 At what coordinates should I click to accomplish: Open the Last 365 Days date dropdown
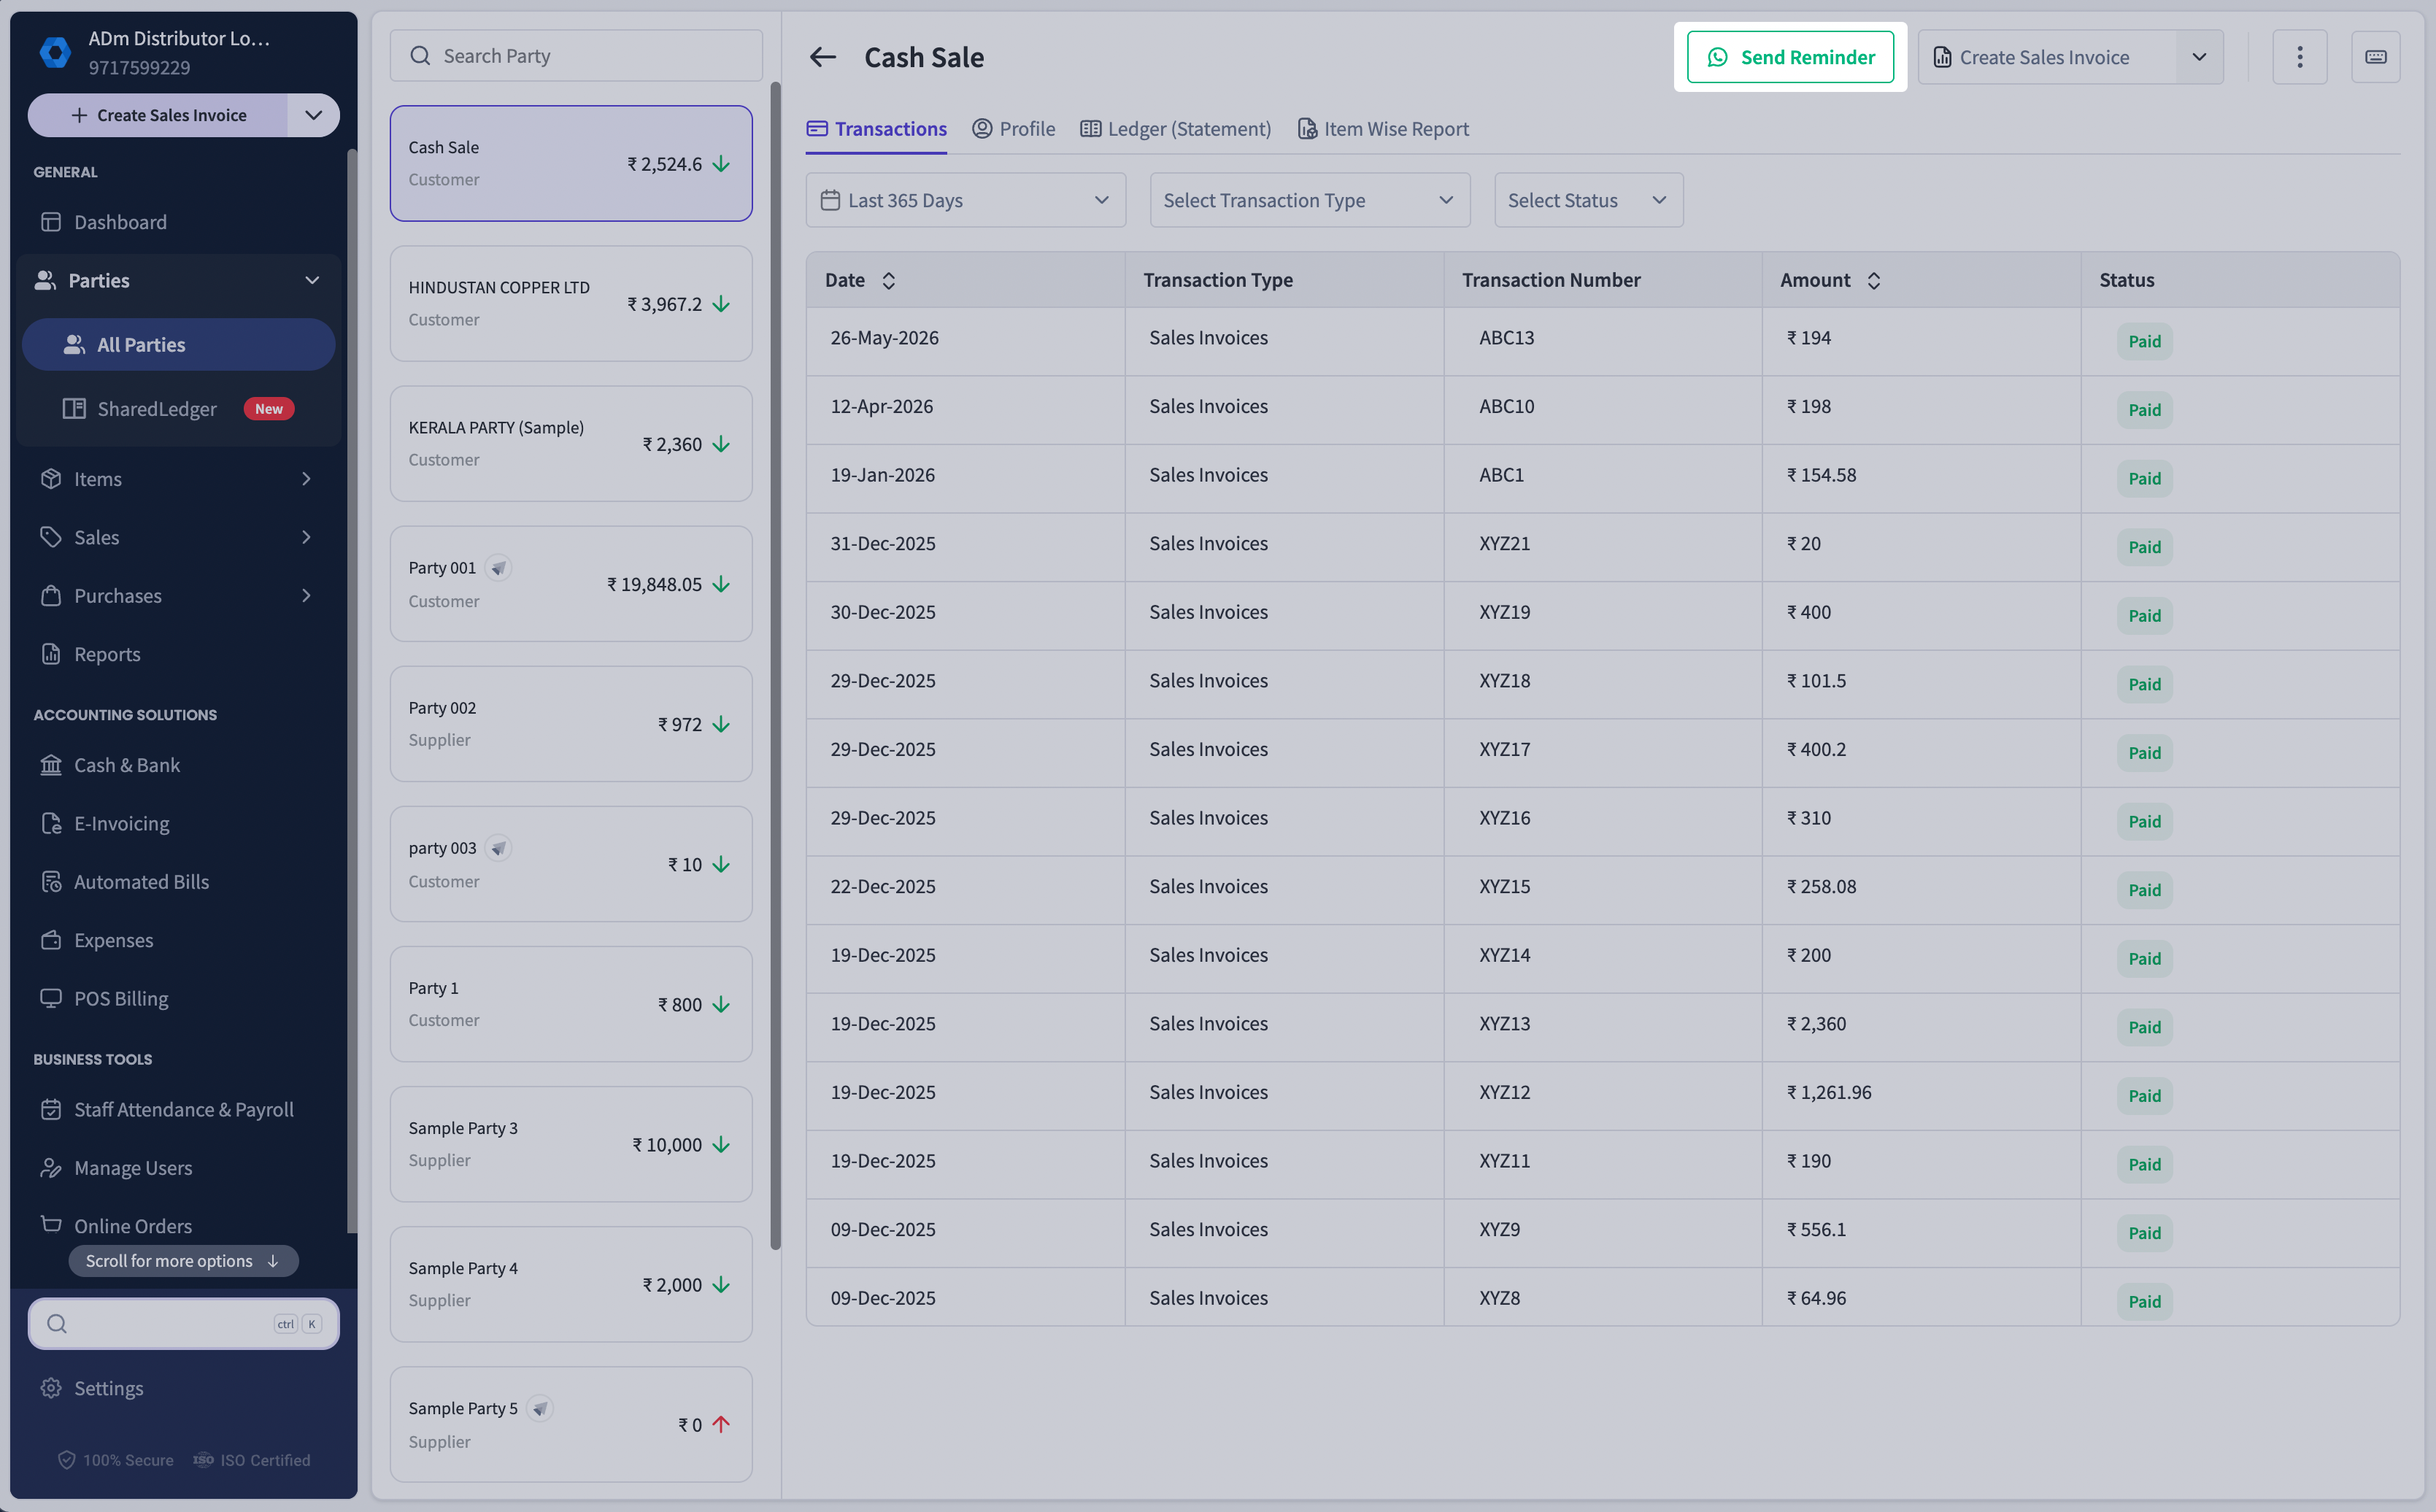coord(965,200)
